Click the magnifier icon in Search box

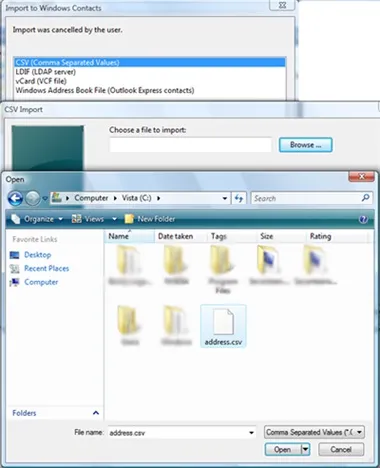[365, 198]
